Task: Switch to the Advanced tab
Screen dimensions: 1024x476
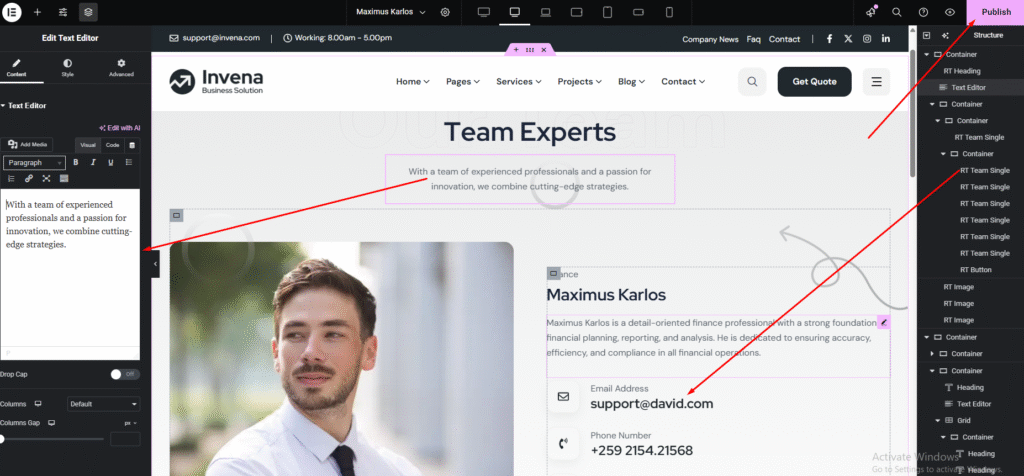Action: tap(121, 68)
